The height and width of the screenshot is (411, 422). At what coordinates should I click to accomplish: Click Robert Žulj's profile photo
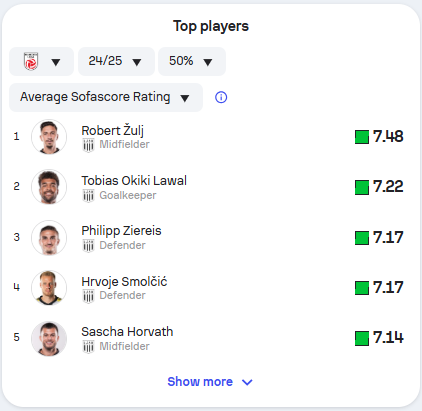[x=49, y=137]
